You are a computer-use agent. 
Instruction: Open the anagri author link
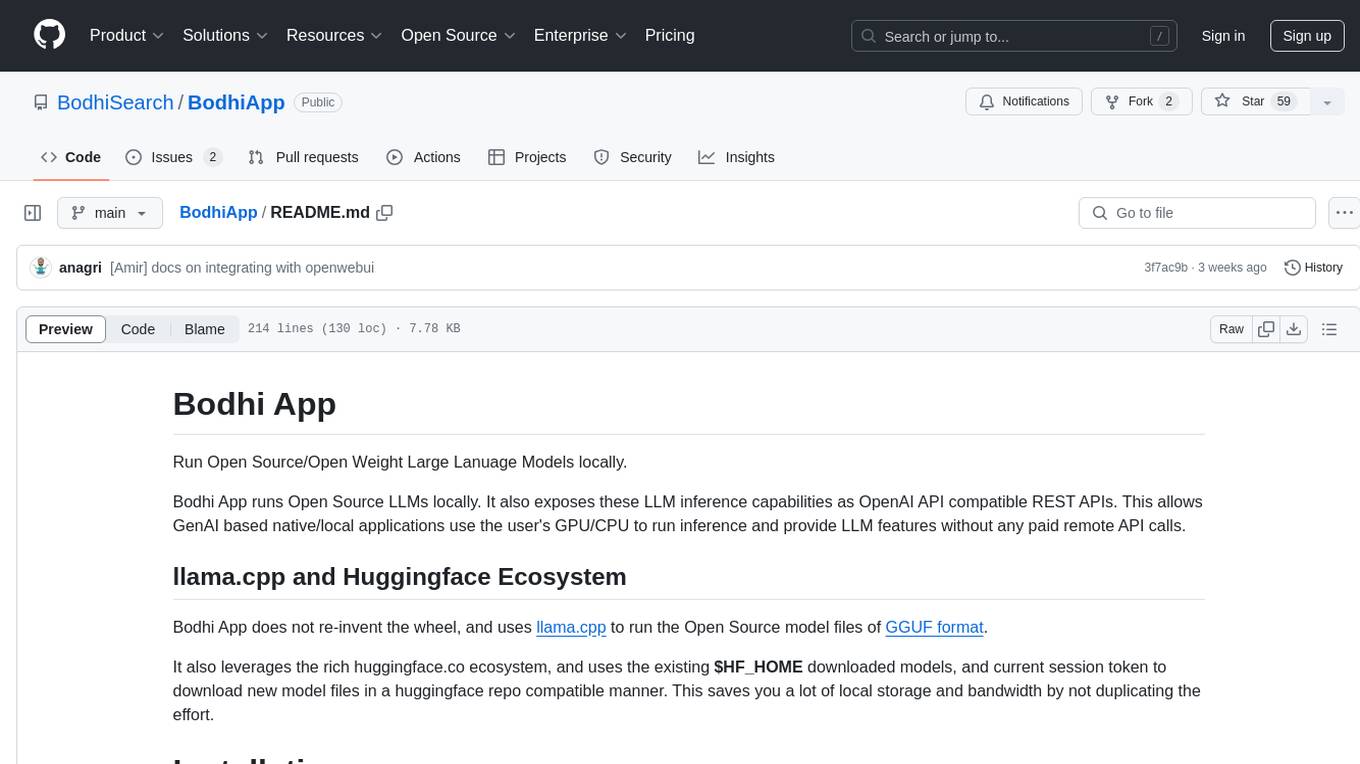(x=80, y=268)
